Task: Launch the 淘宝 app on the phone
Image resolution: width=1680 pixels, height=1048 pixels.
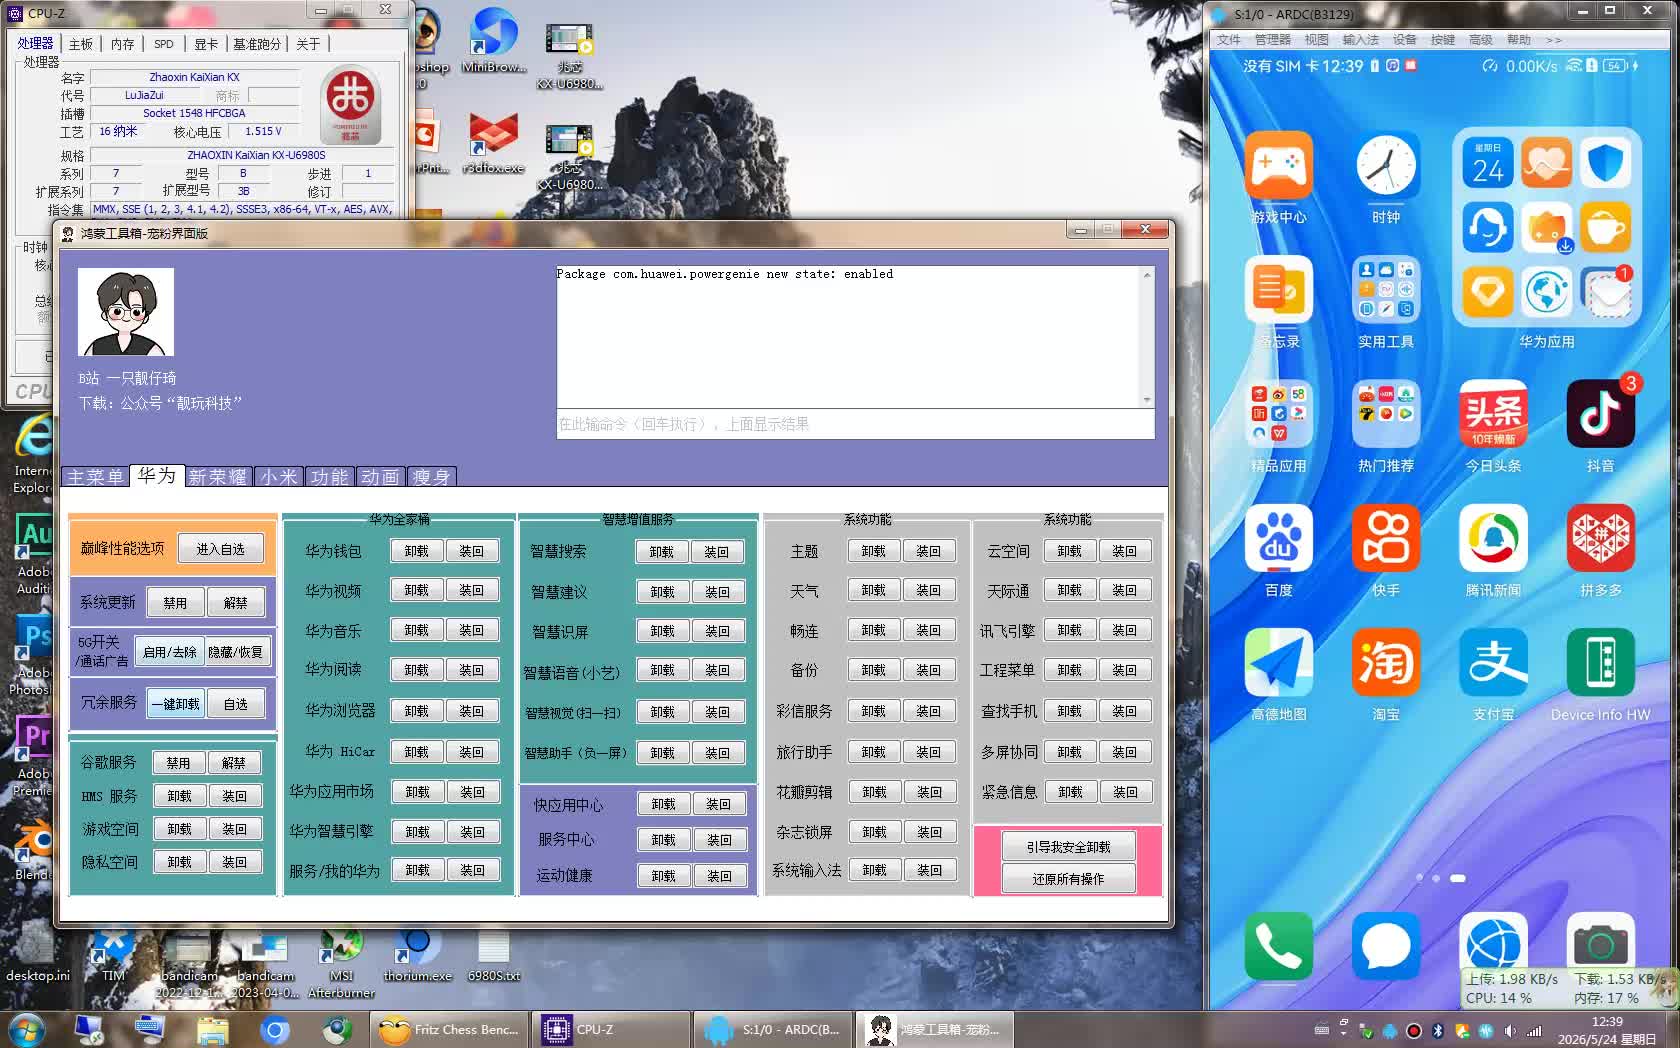Action: tap(1385, 662)
